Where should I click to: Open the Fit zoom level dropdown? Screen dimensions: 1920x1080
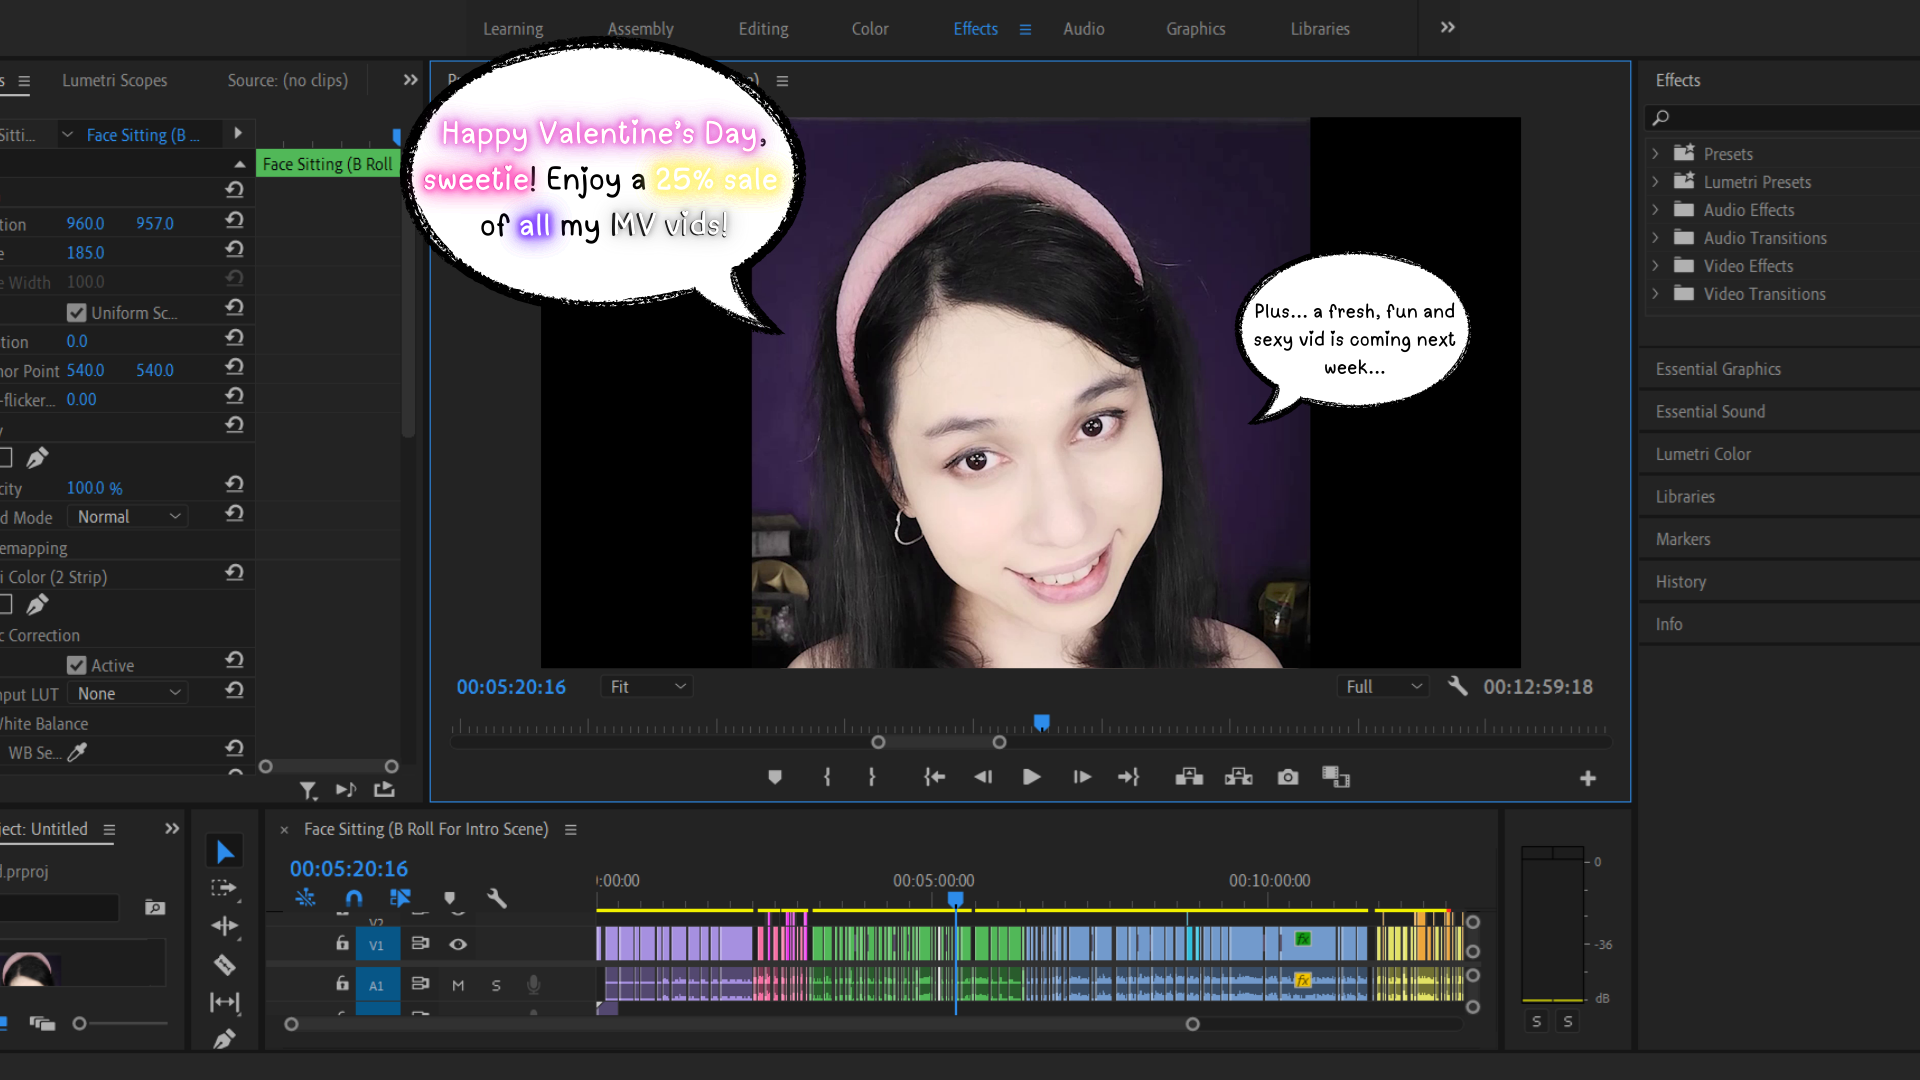pyautogui.click(x=647, y=687)
